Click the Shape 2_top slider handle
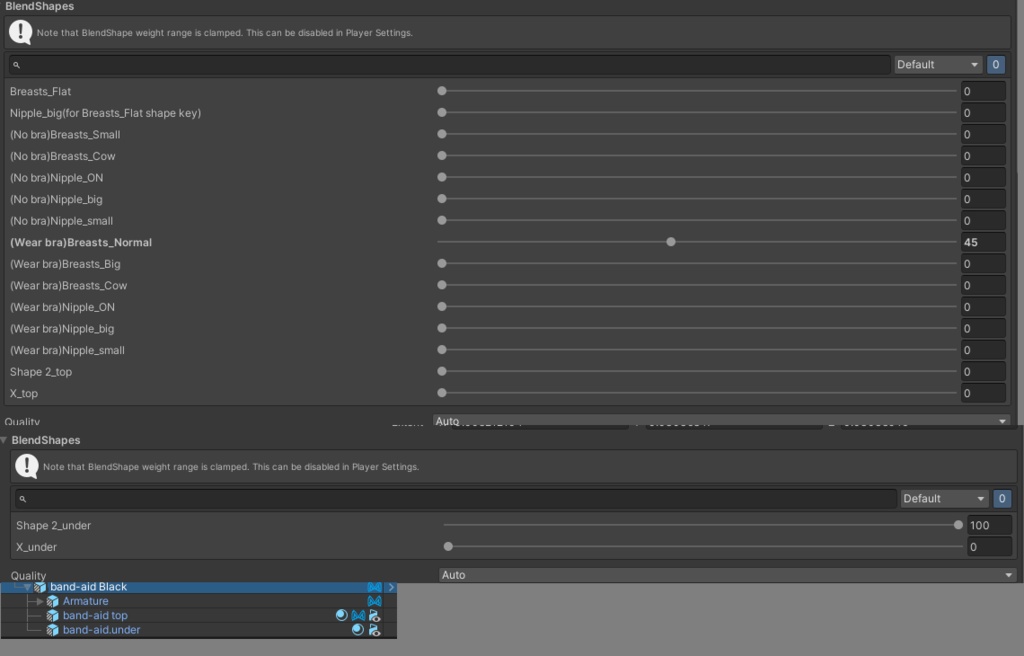 (x=442, y=371)
